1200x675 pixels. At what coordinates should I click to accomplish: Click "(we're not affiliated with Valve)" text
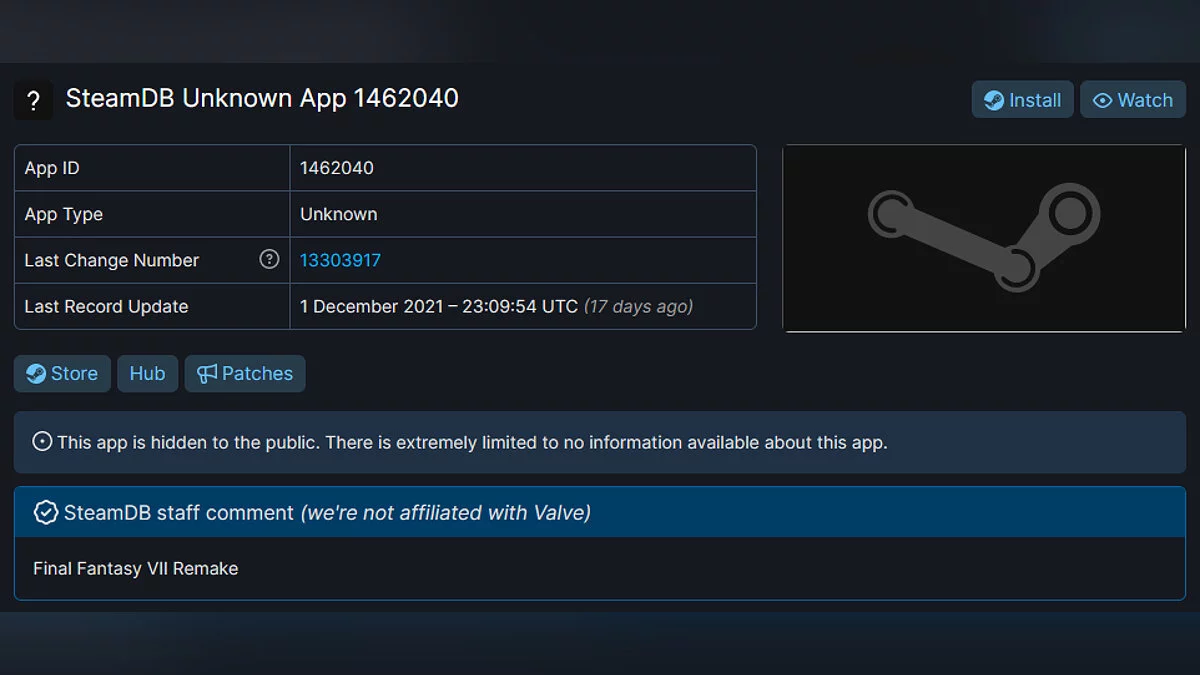pos(446,513)
